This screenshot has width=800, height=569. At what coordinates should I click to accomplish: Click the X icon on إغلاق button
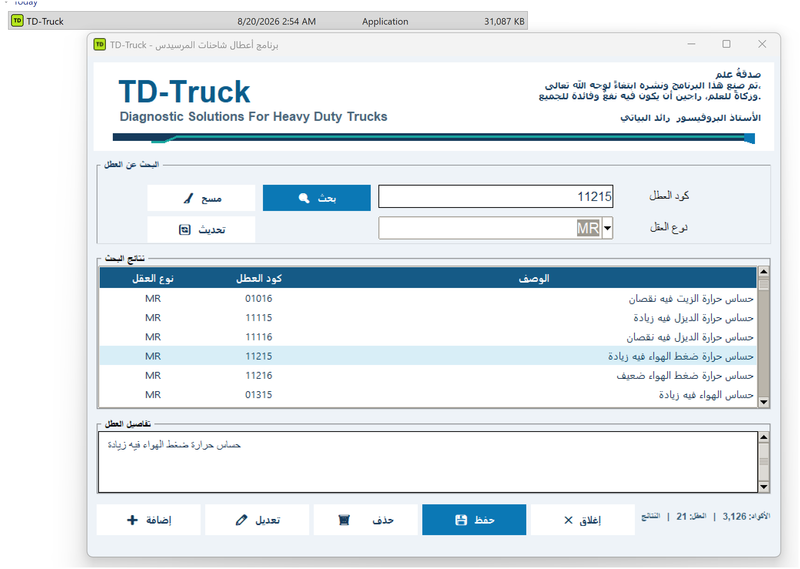pyautogui.click(x=568, y=520)
